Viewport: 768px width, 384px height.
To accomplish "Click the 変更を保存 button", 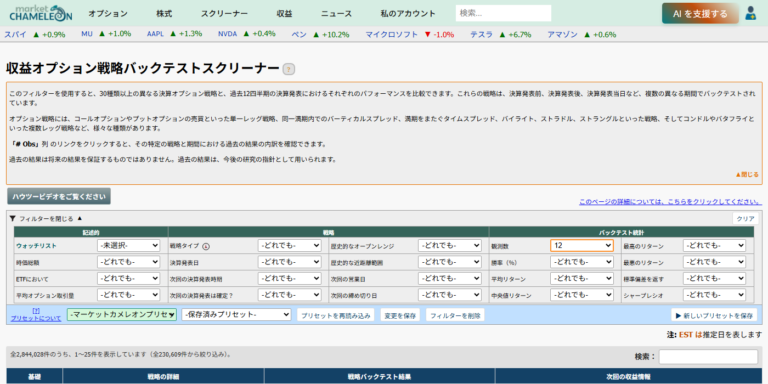I will tap(400, 315).
